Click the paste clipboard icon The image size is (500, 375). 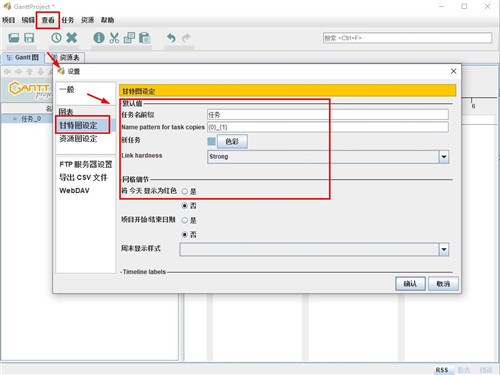(145, 38)
